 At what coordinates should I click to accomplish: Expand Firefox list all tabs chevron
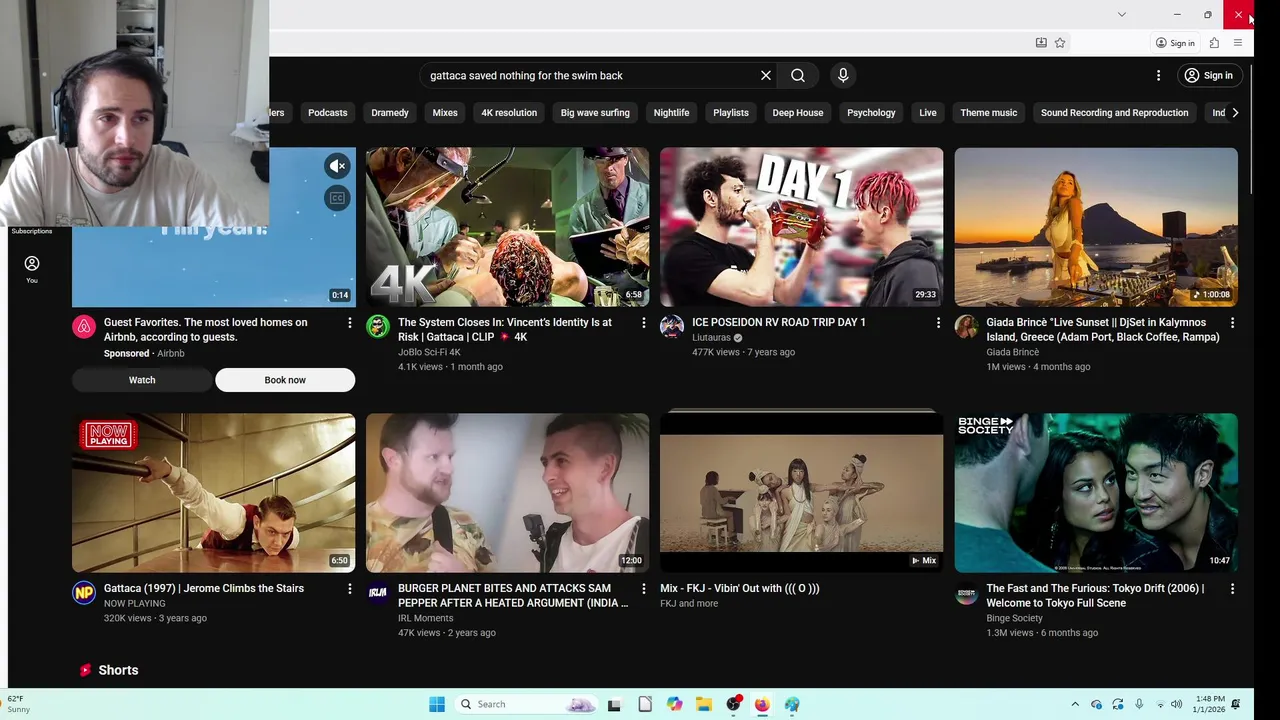1121,14
